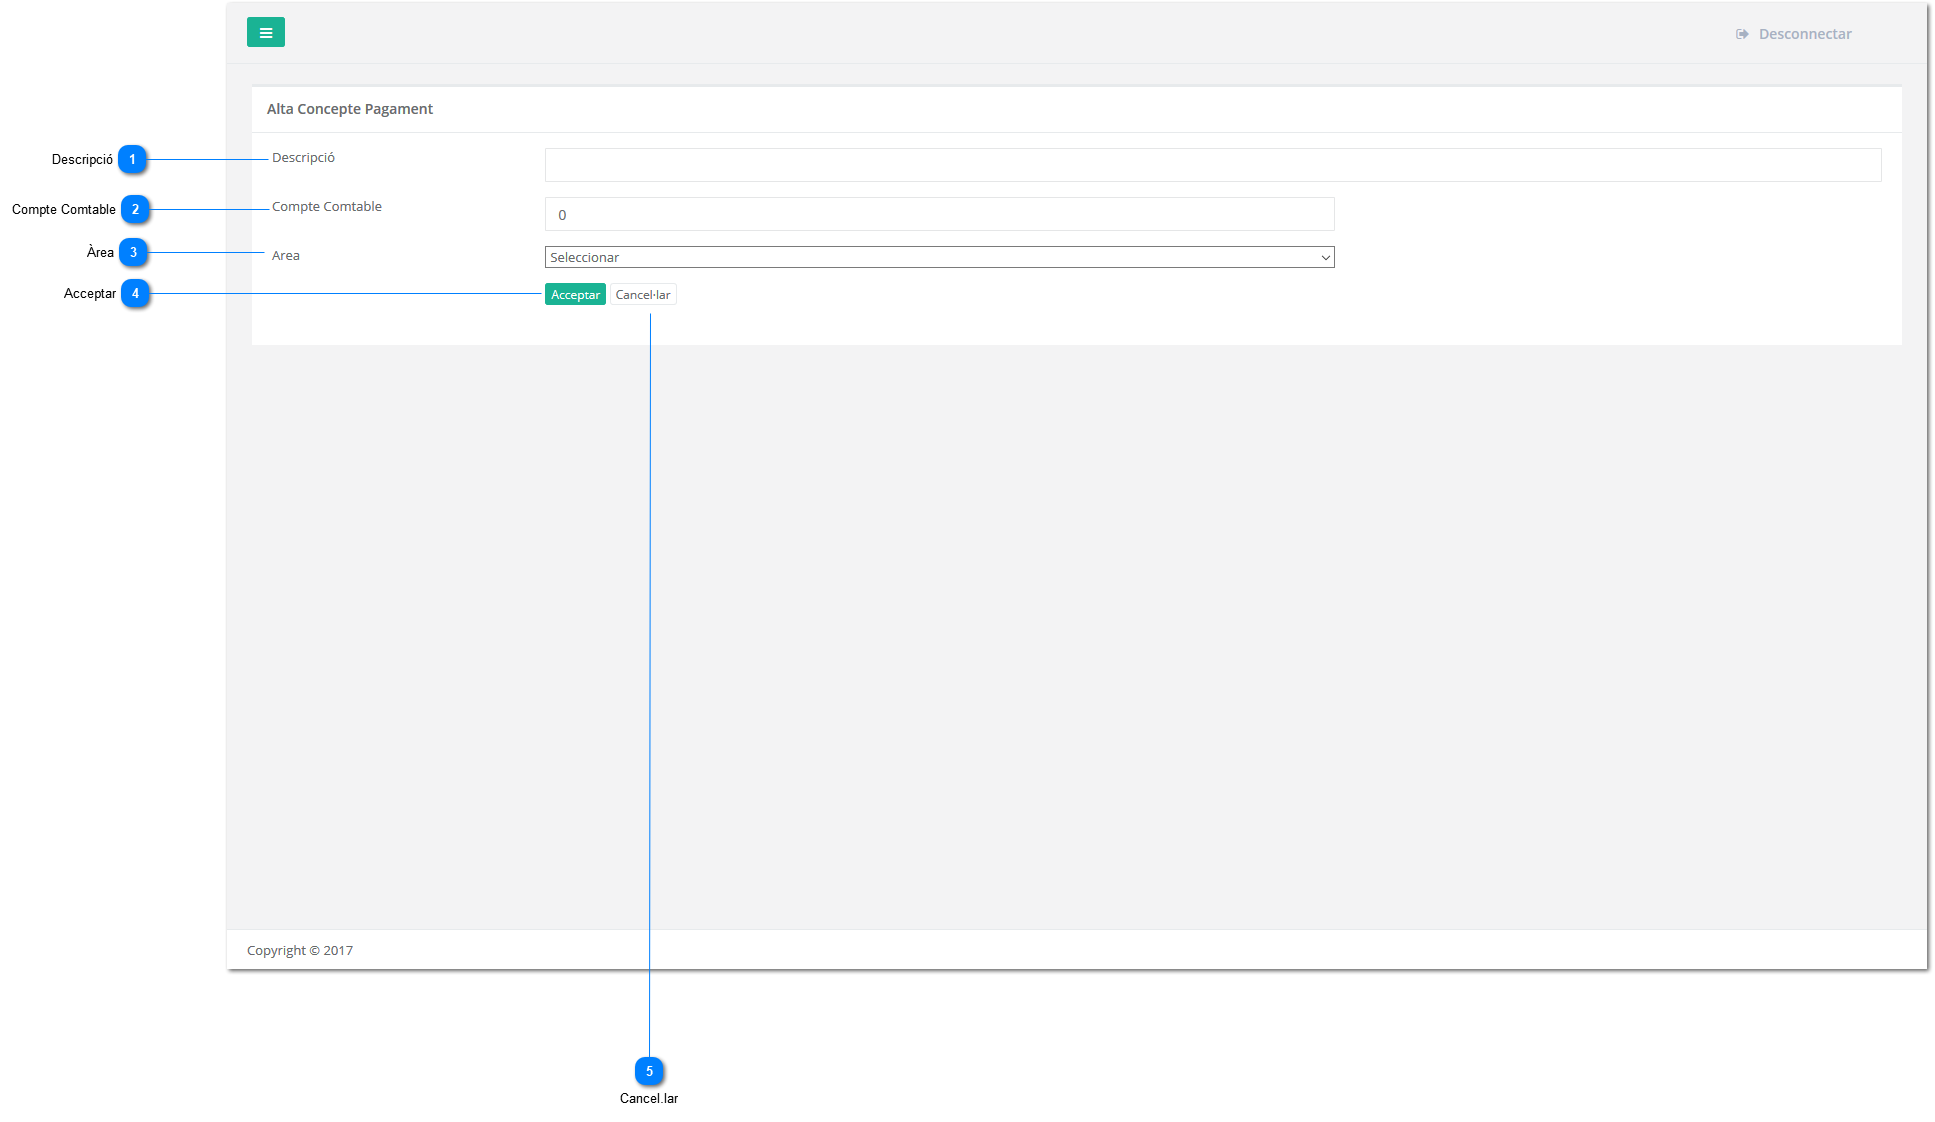Open the Area Seleccionar dropdown
Viewport: 1935px width, 1122px height.
click(x=938, y=257)
